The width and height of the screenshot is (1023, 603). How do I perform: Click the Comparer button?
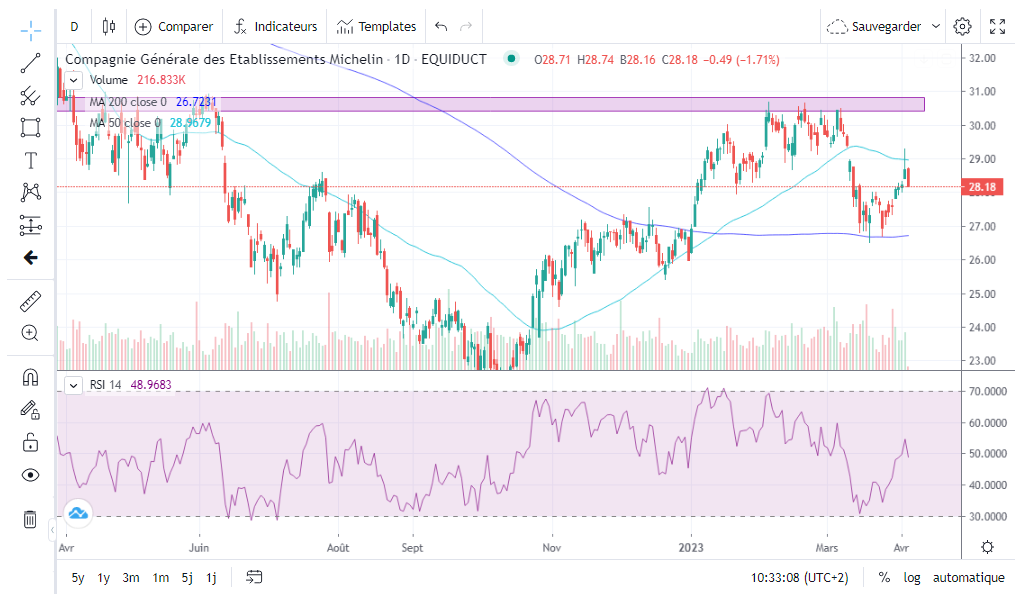tap(174, 26)
